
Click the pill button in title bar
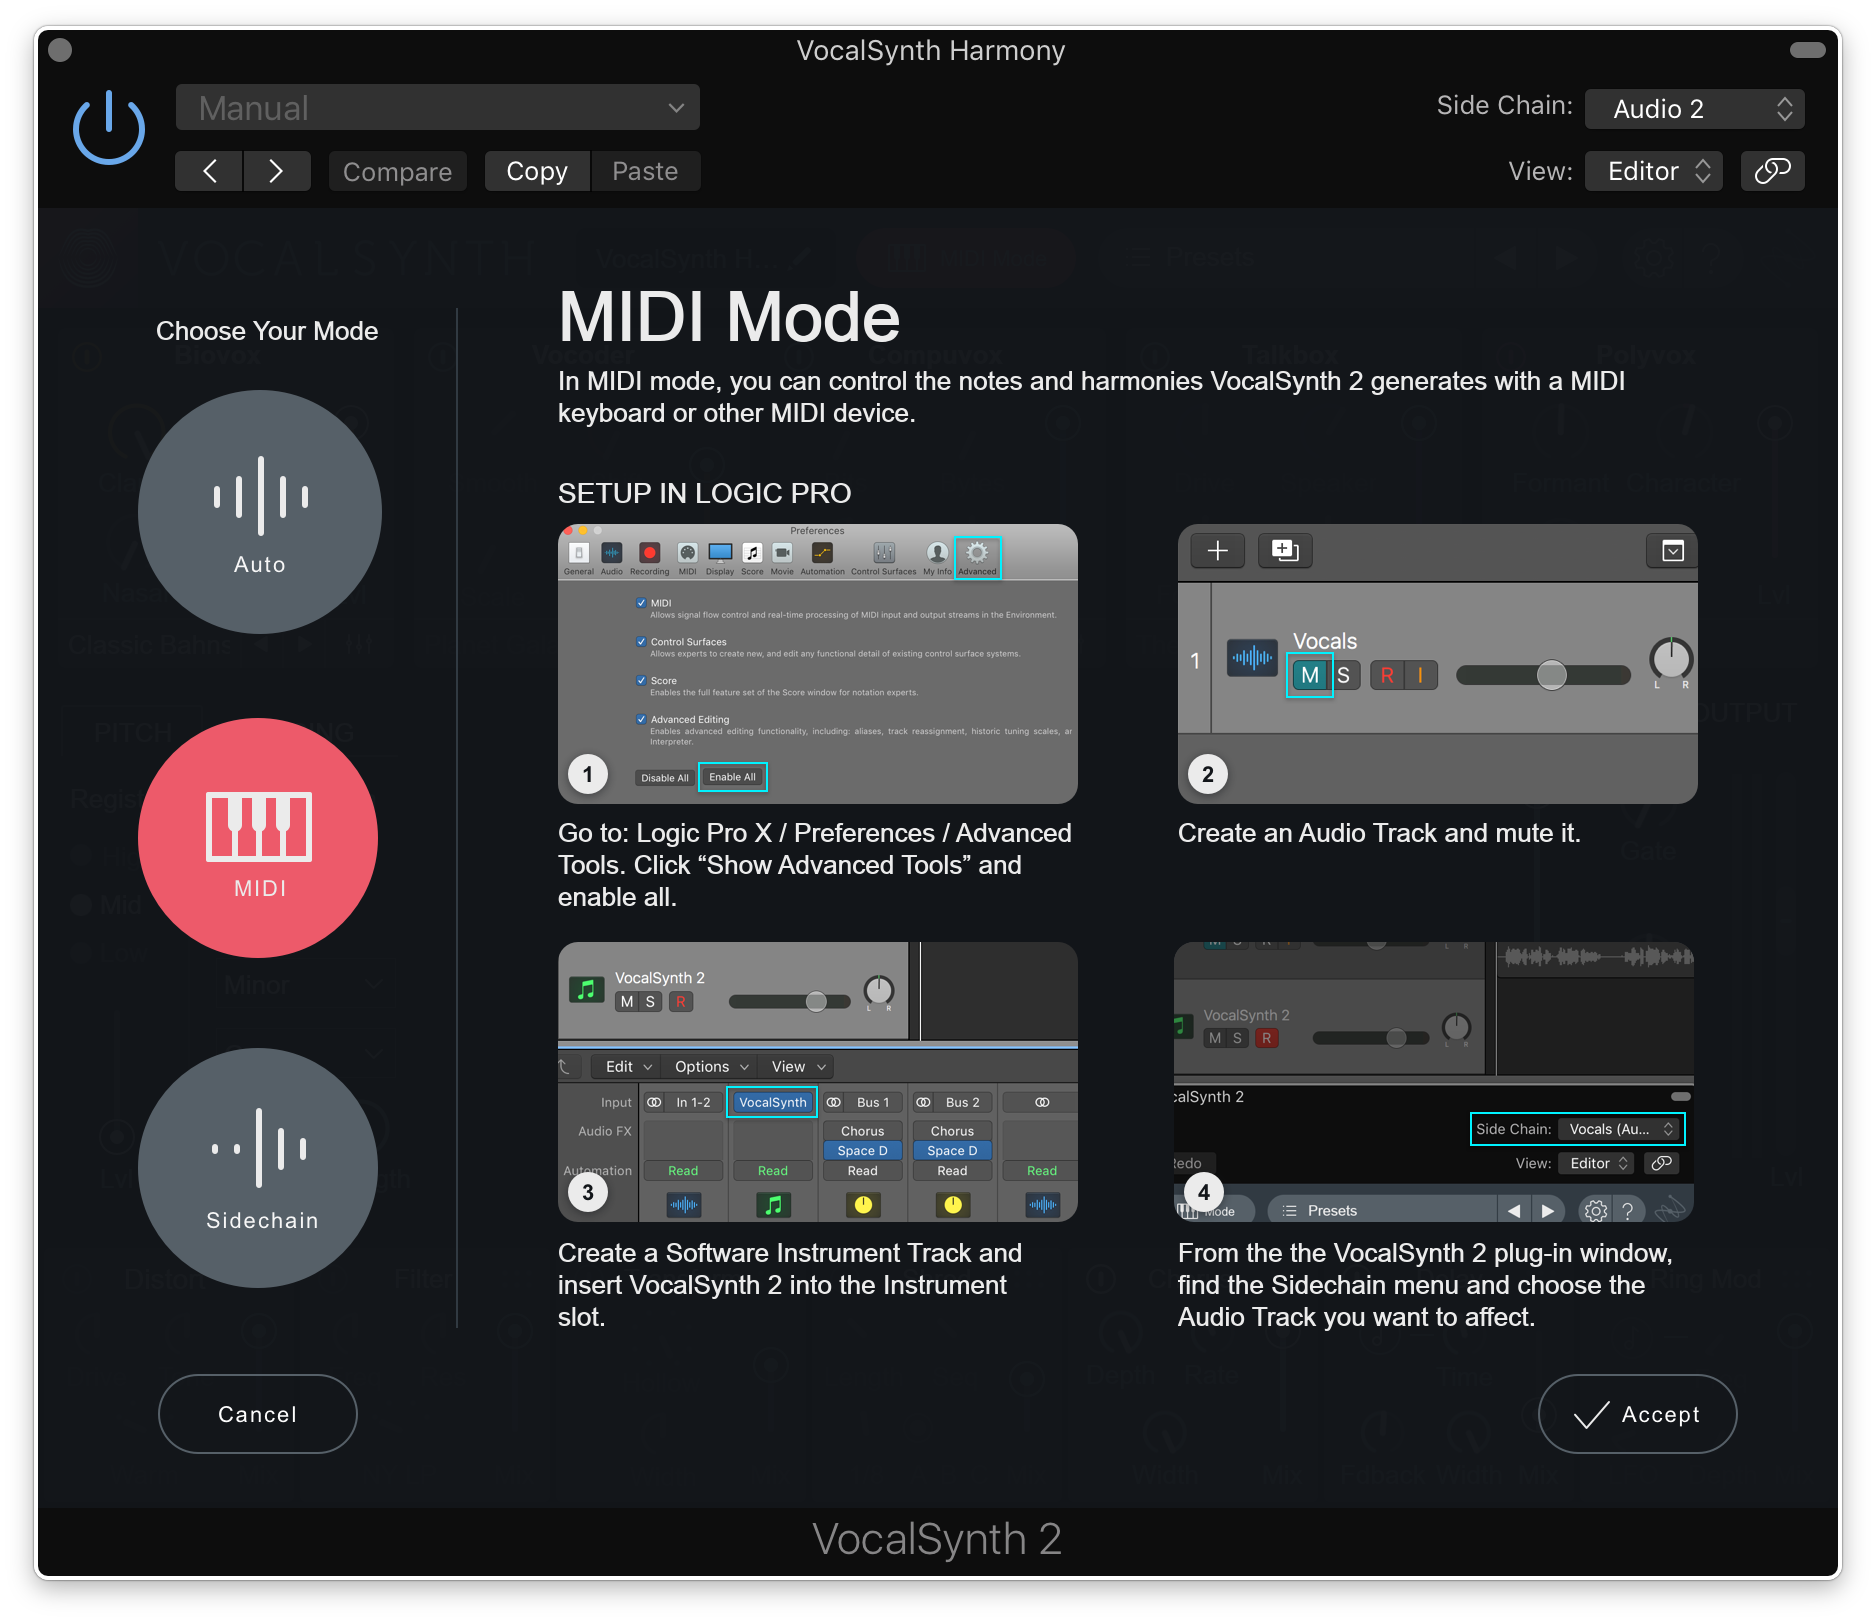(x=1807, y=50)
